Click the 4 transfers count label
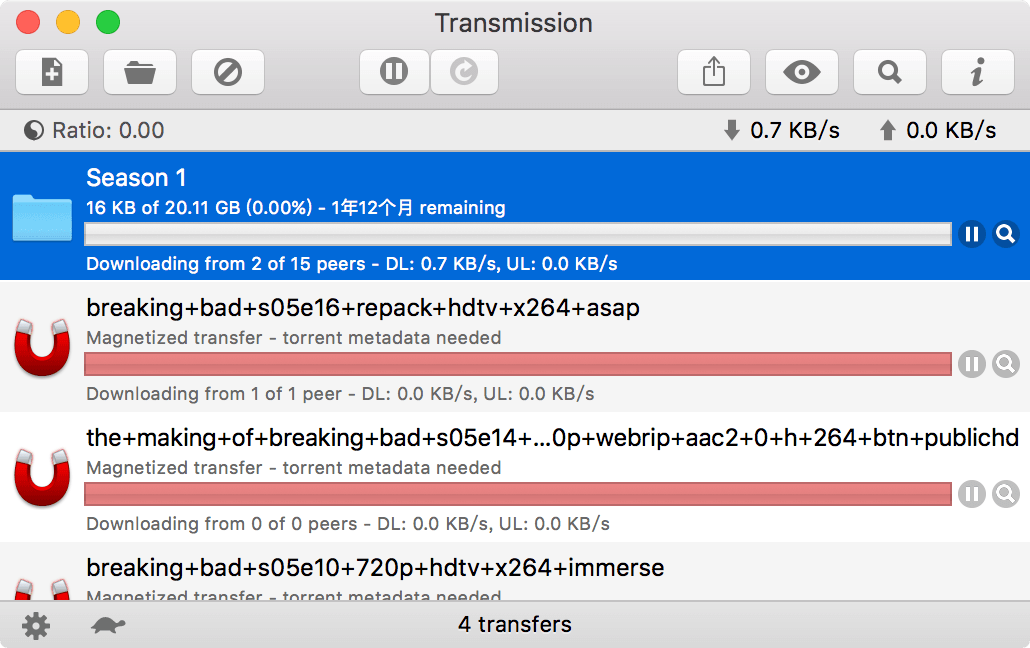Image resolution: width=1030 pixels, height=648 pixels. (x=515, y=624)
